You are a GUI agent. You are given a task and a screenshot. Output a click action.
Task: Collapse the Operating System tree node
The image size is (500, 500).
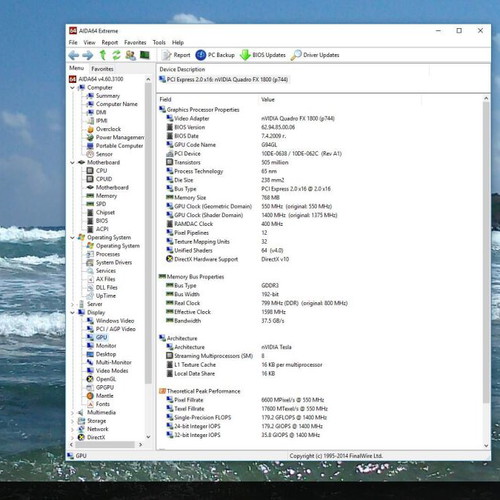[x=72, y=237]
